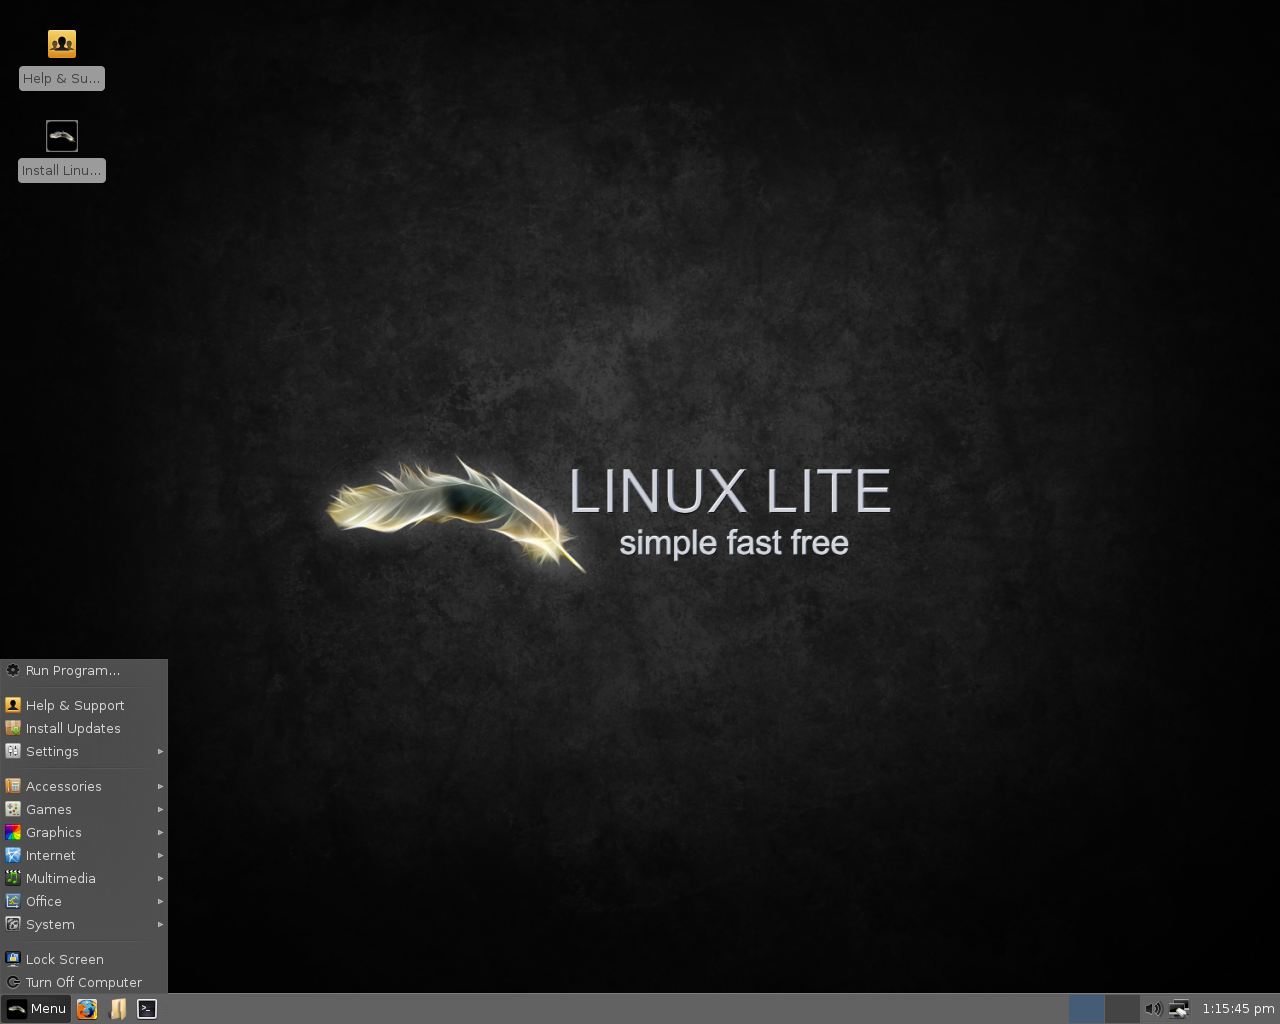
Task: Open Firefox from the taskbar
Action: 87,1009
